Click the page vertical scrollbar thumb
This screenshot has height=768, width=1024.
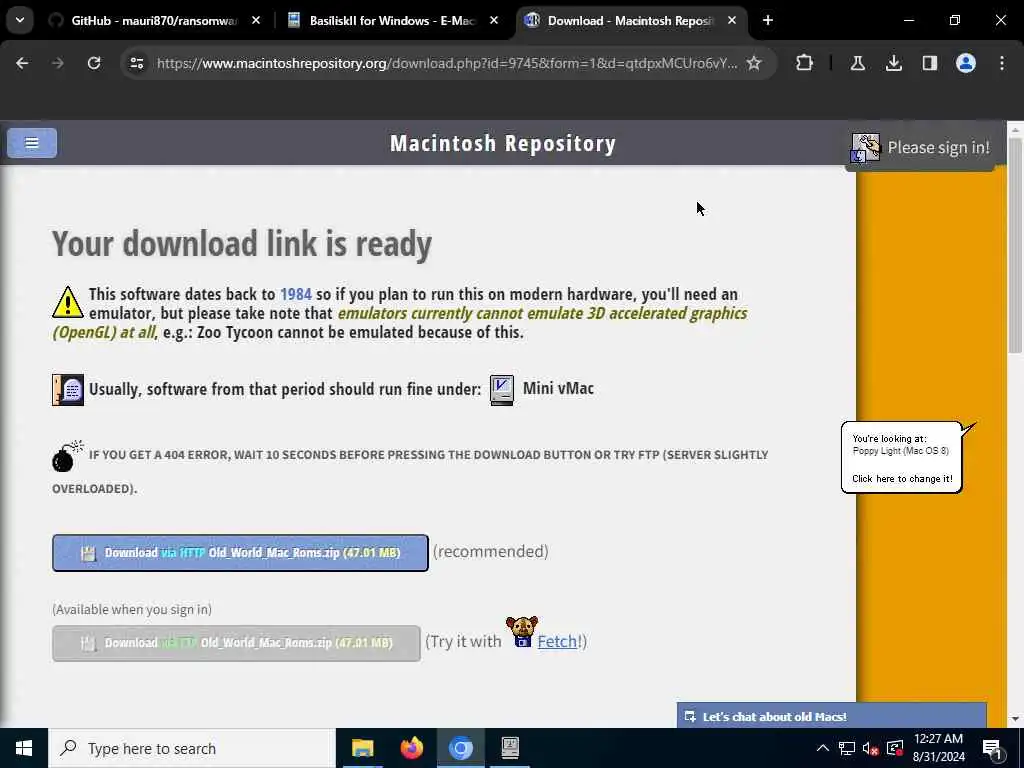tap(1015, 245)
